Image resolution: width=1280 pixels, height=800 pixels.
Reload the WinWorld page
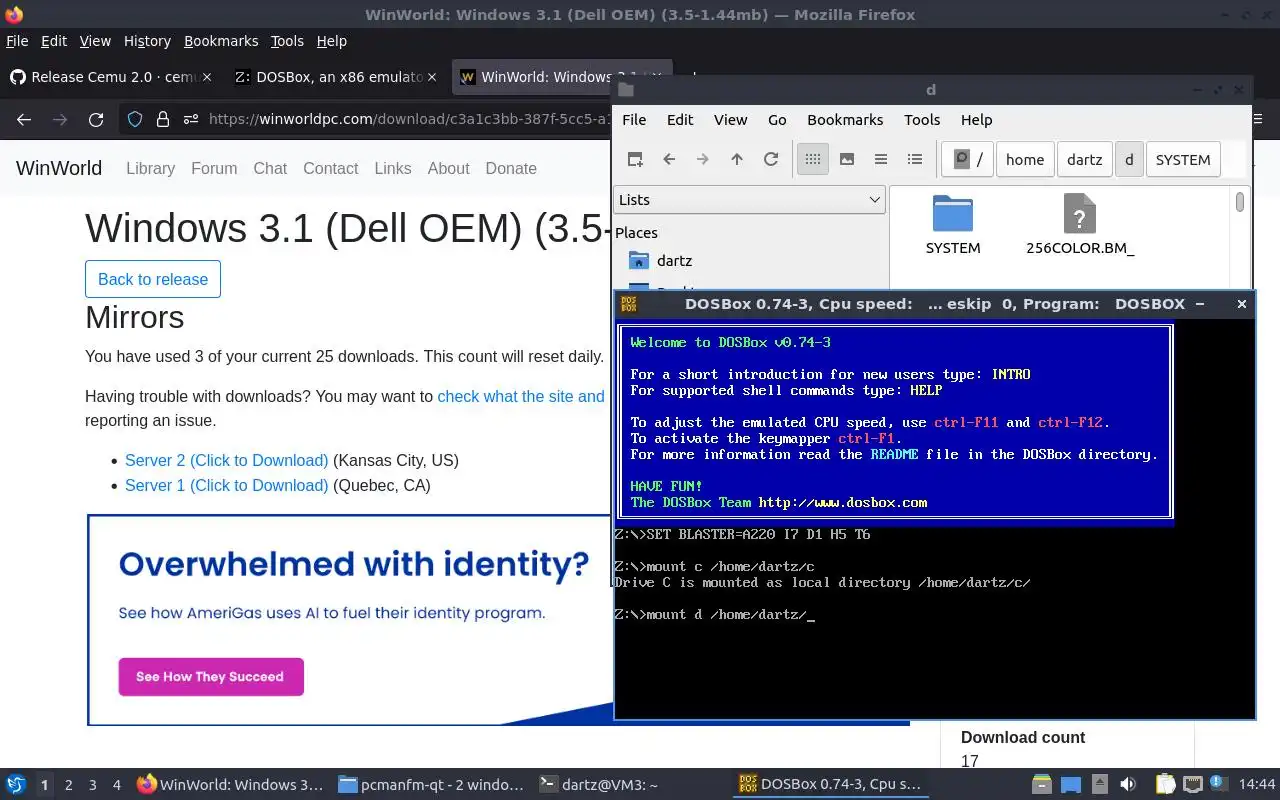pyautogui.click(x=96, y=119)
